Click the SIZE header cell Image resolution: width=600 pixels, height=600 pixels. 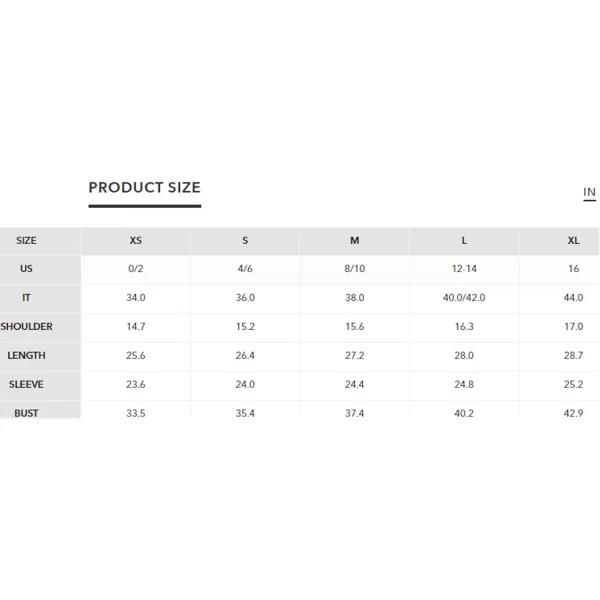click(26, 241)
